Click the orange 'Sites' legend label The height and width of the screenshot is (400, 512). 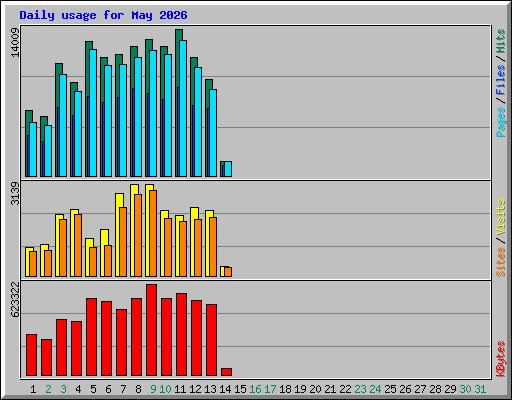tap(501, 262)
